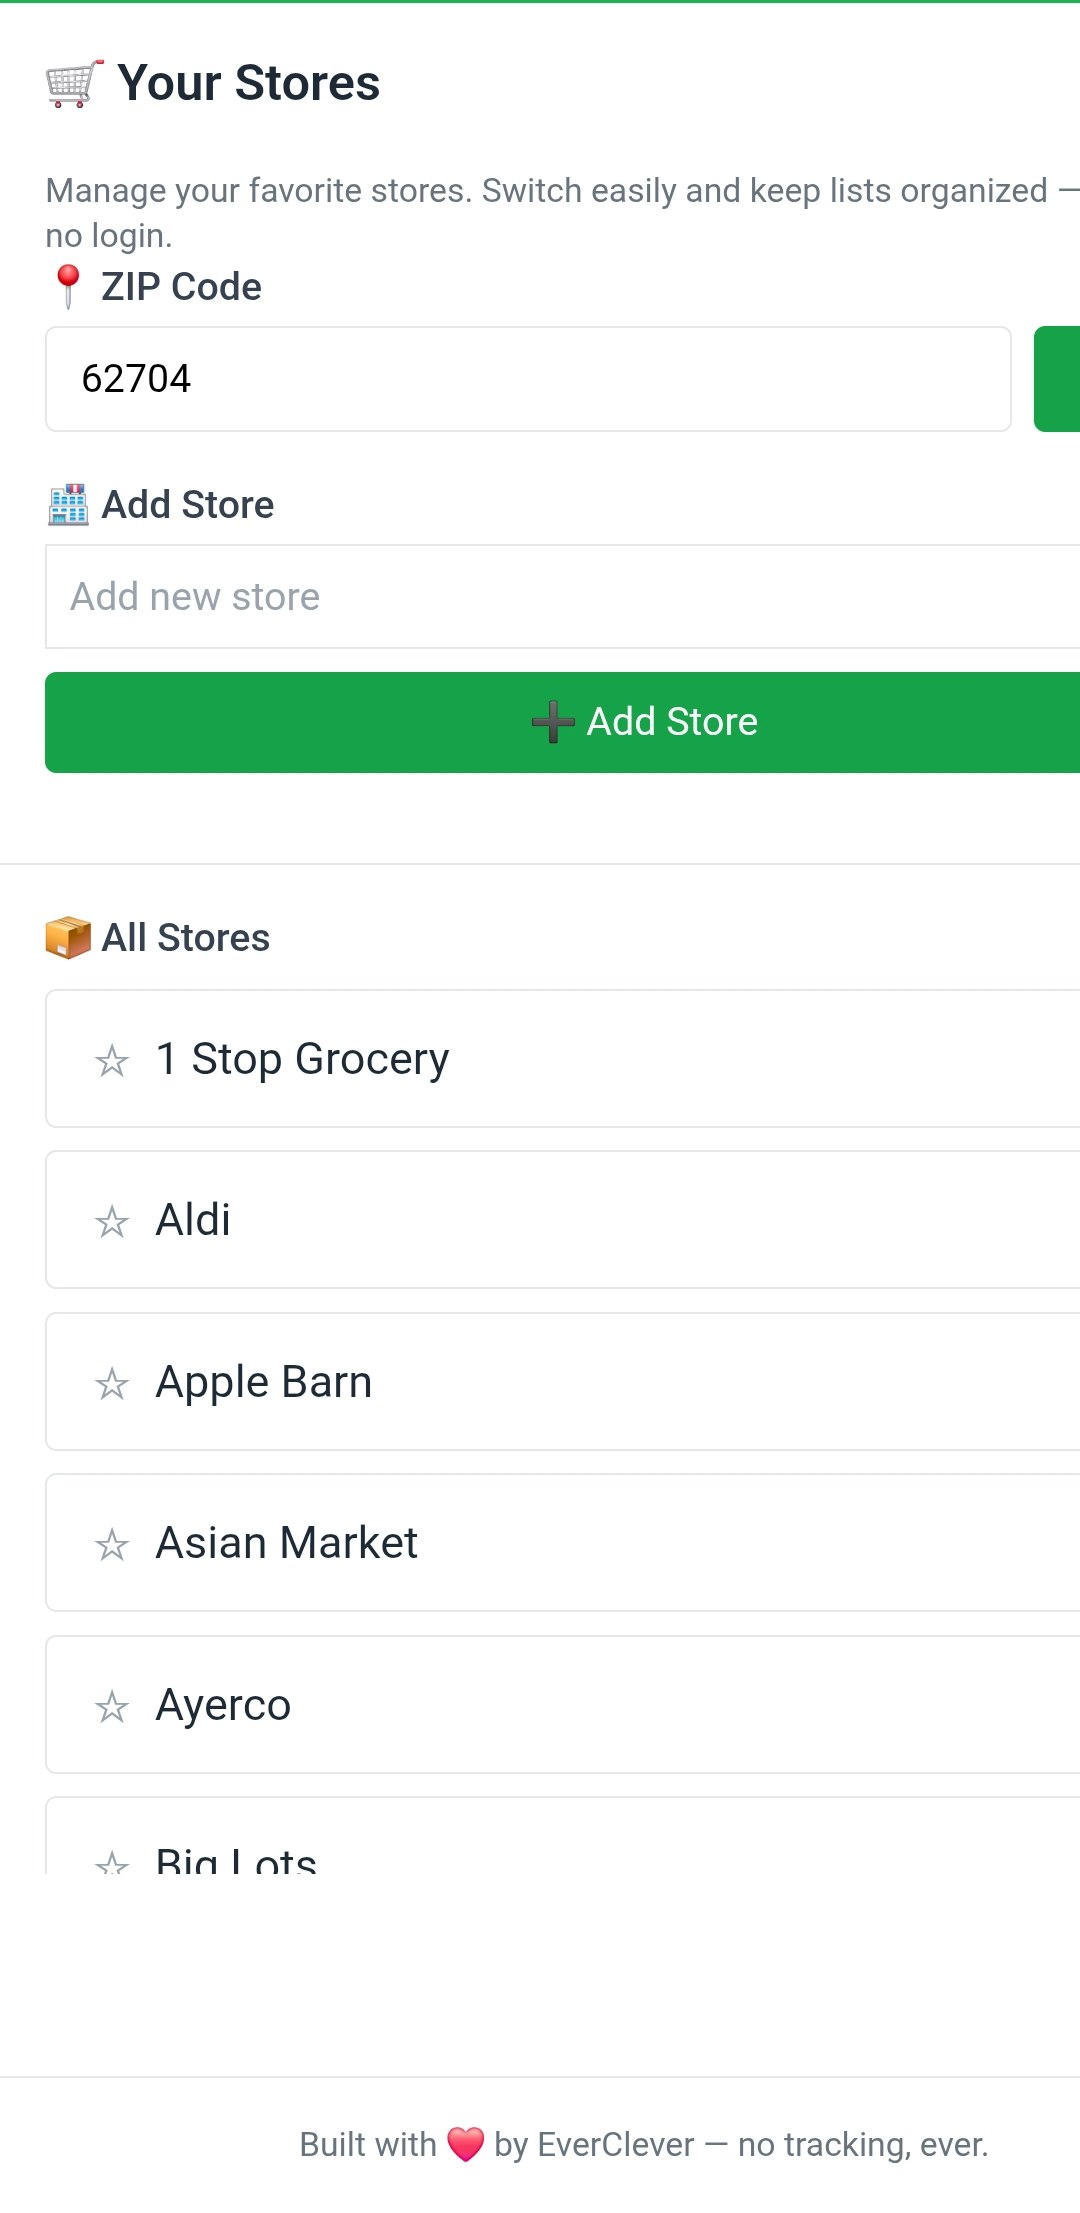Toggle favorite star for Asian Market
This screenshot has height=2213, width=1080.
click(x=112, y=1545)
